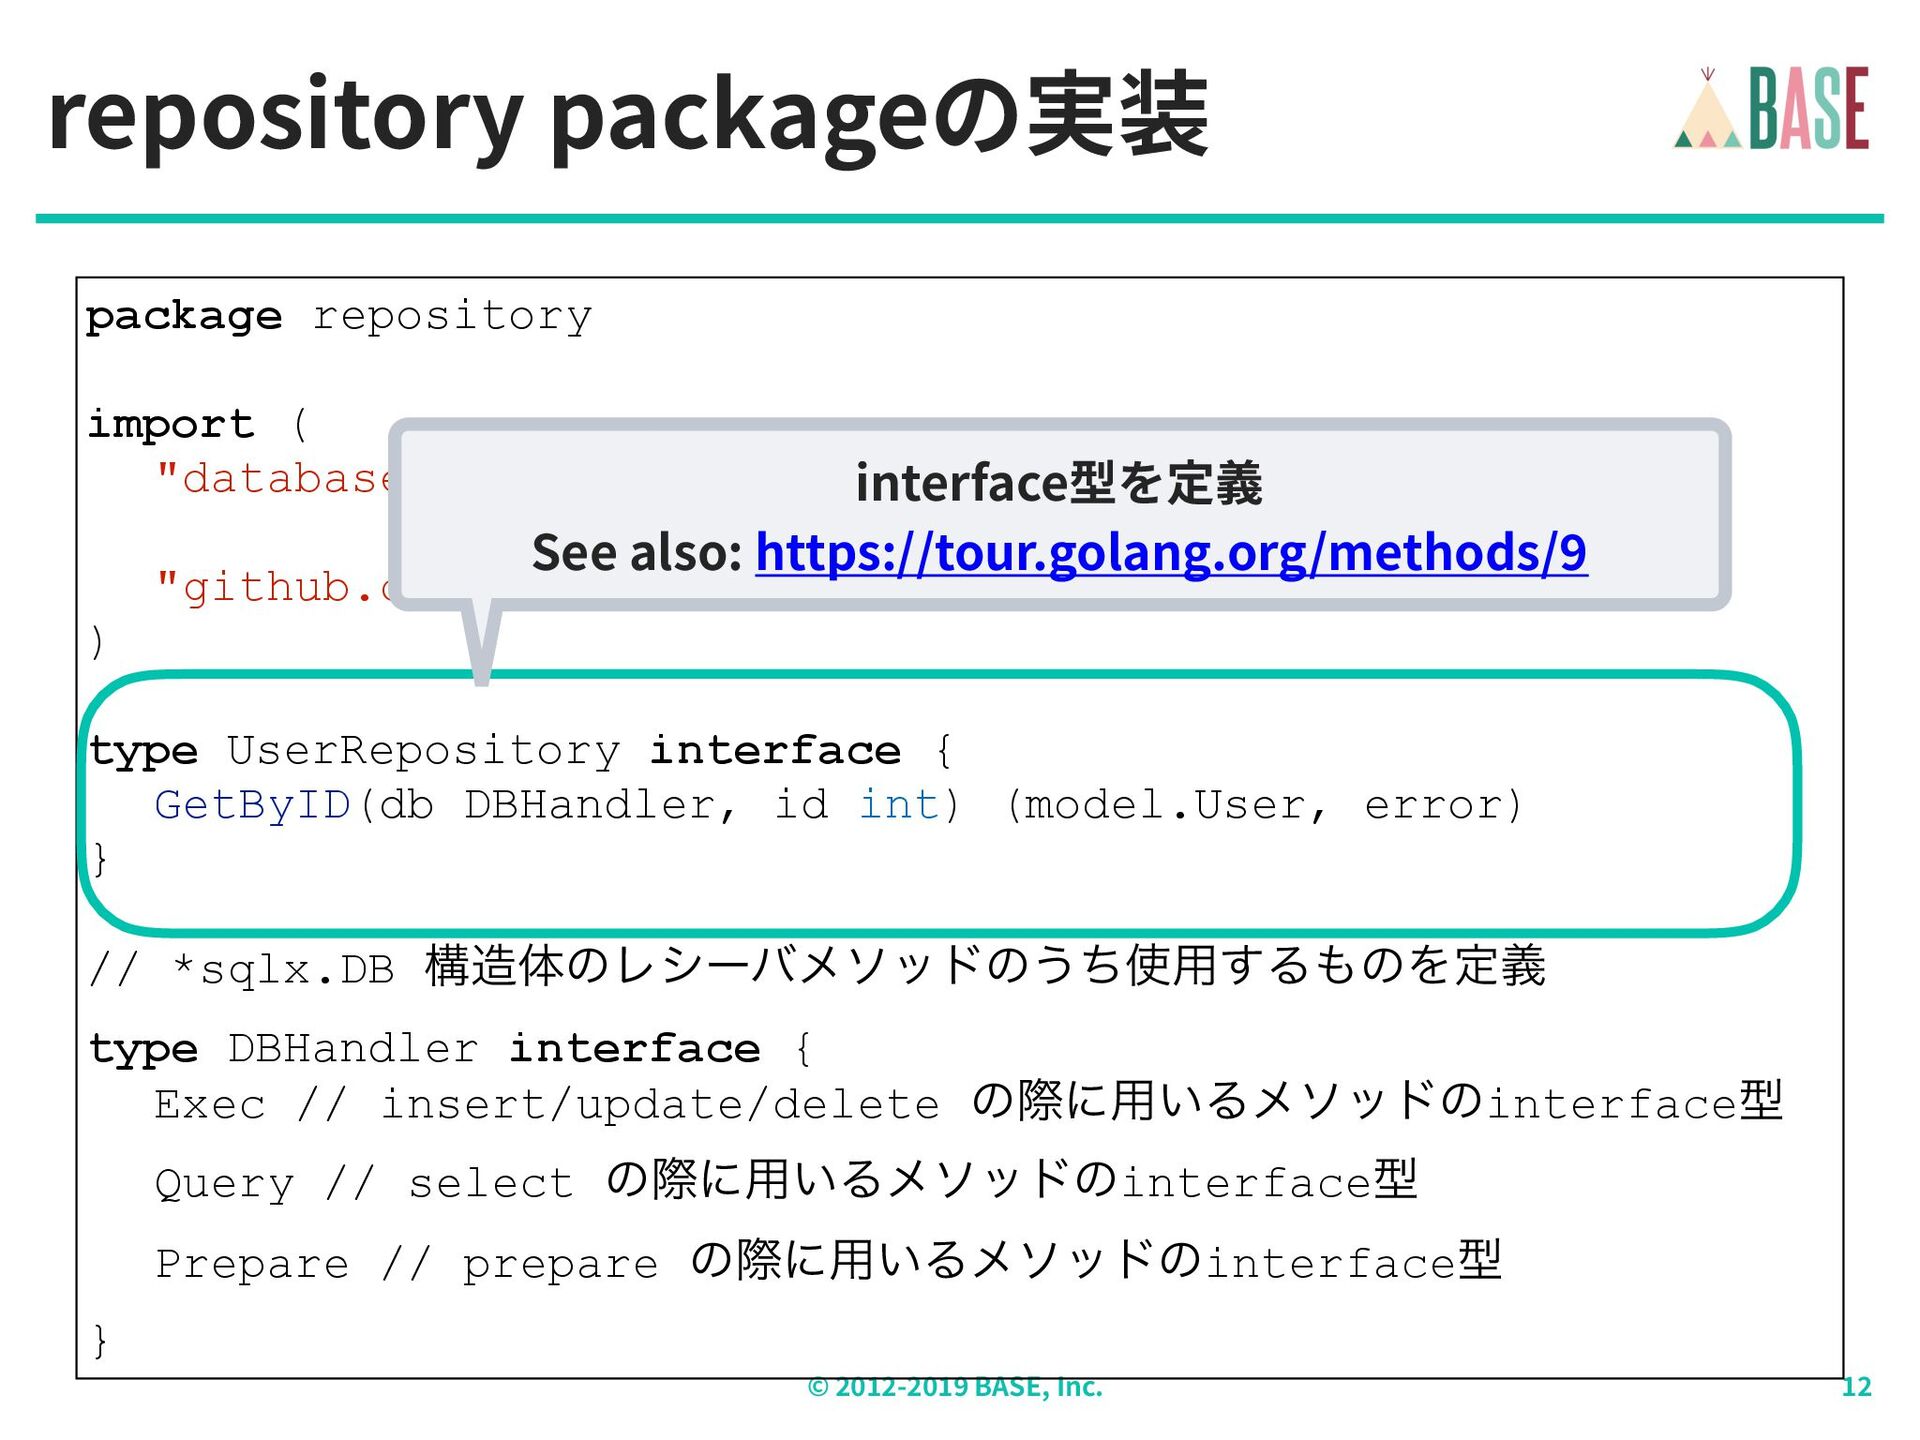Click the slide title "repository packageの実装"
This screenshot has width=1920, height=1440.
(627, 115)
